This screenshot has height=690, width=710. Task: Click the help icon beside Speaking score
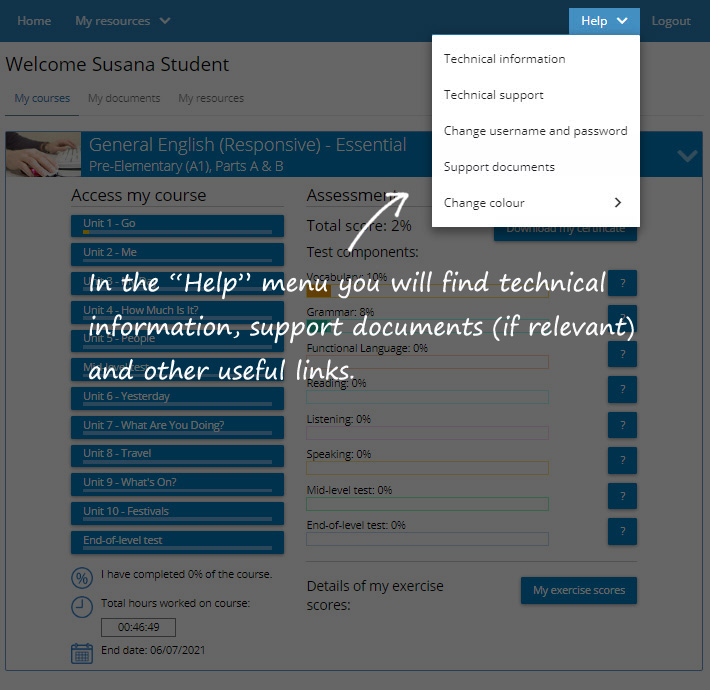pos(622,460)
